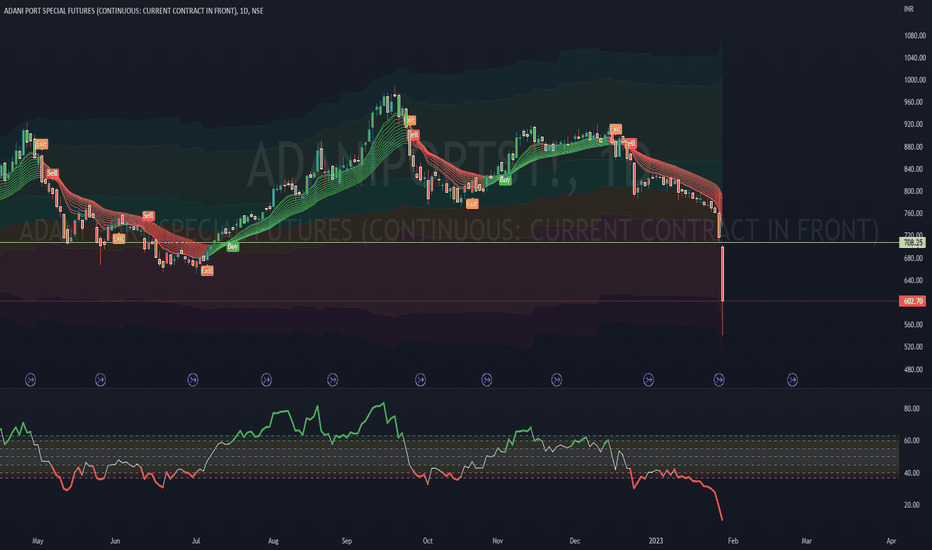Select the Sell signal in mid-June
Screen dimensions: 932x550
pyautogui.click(x=148, y=215)
